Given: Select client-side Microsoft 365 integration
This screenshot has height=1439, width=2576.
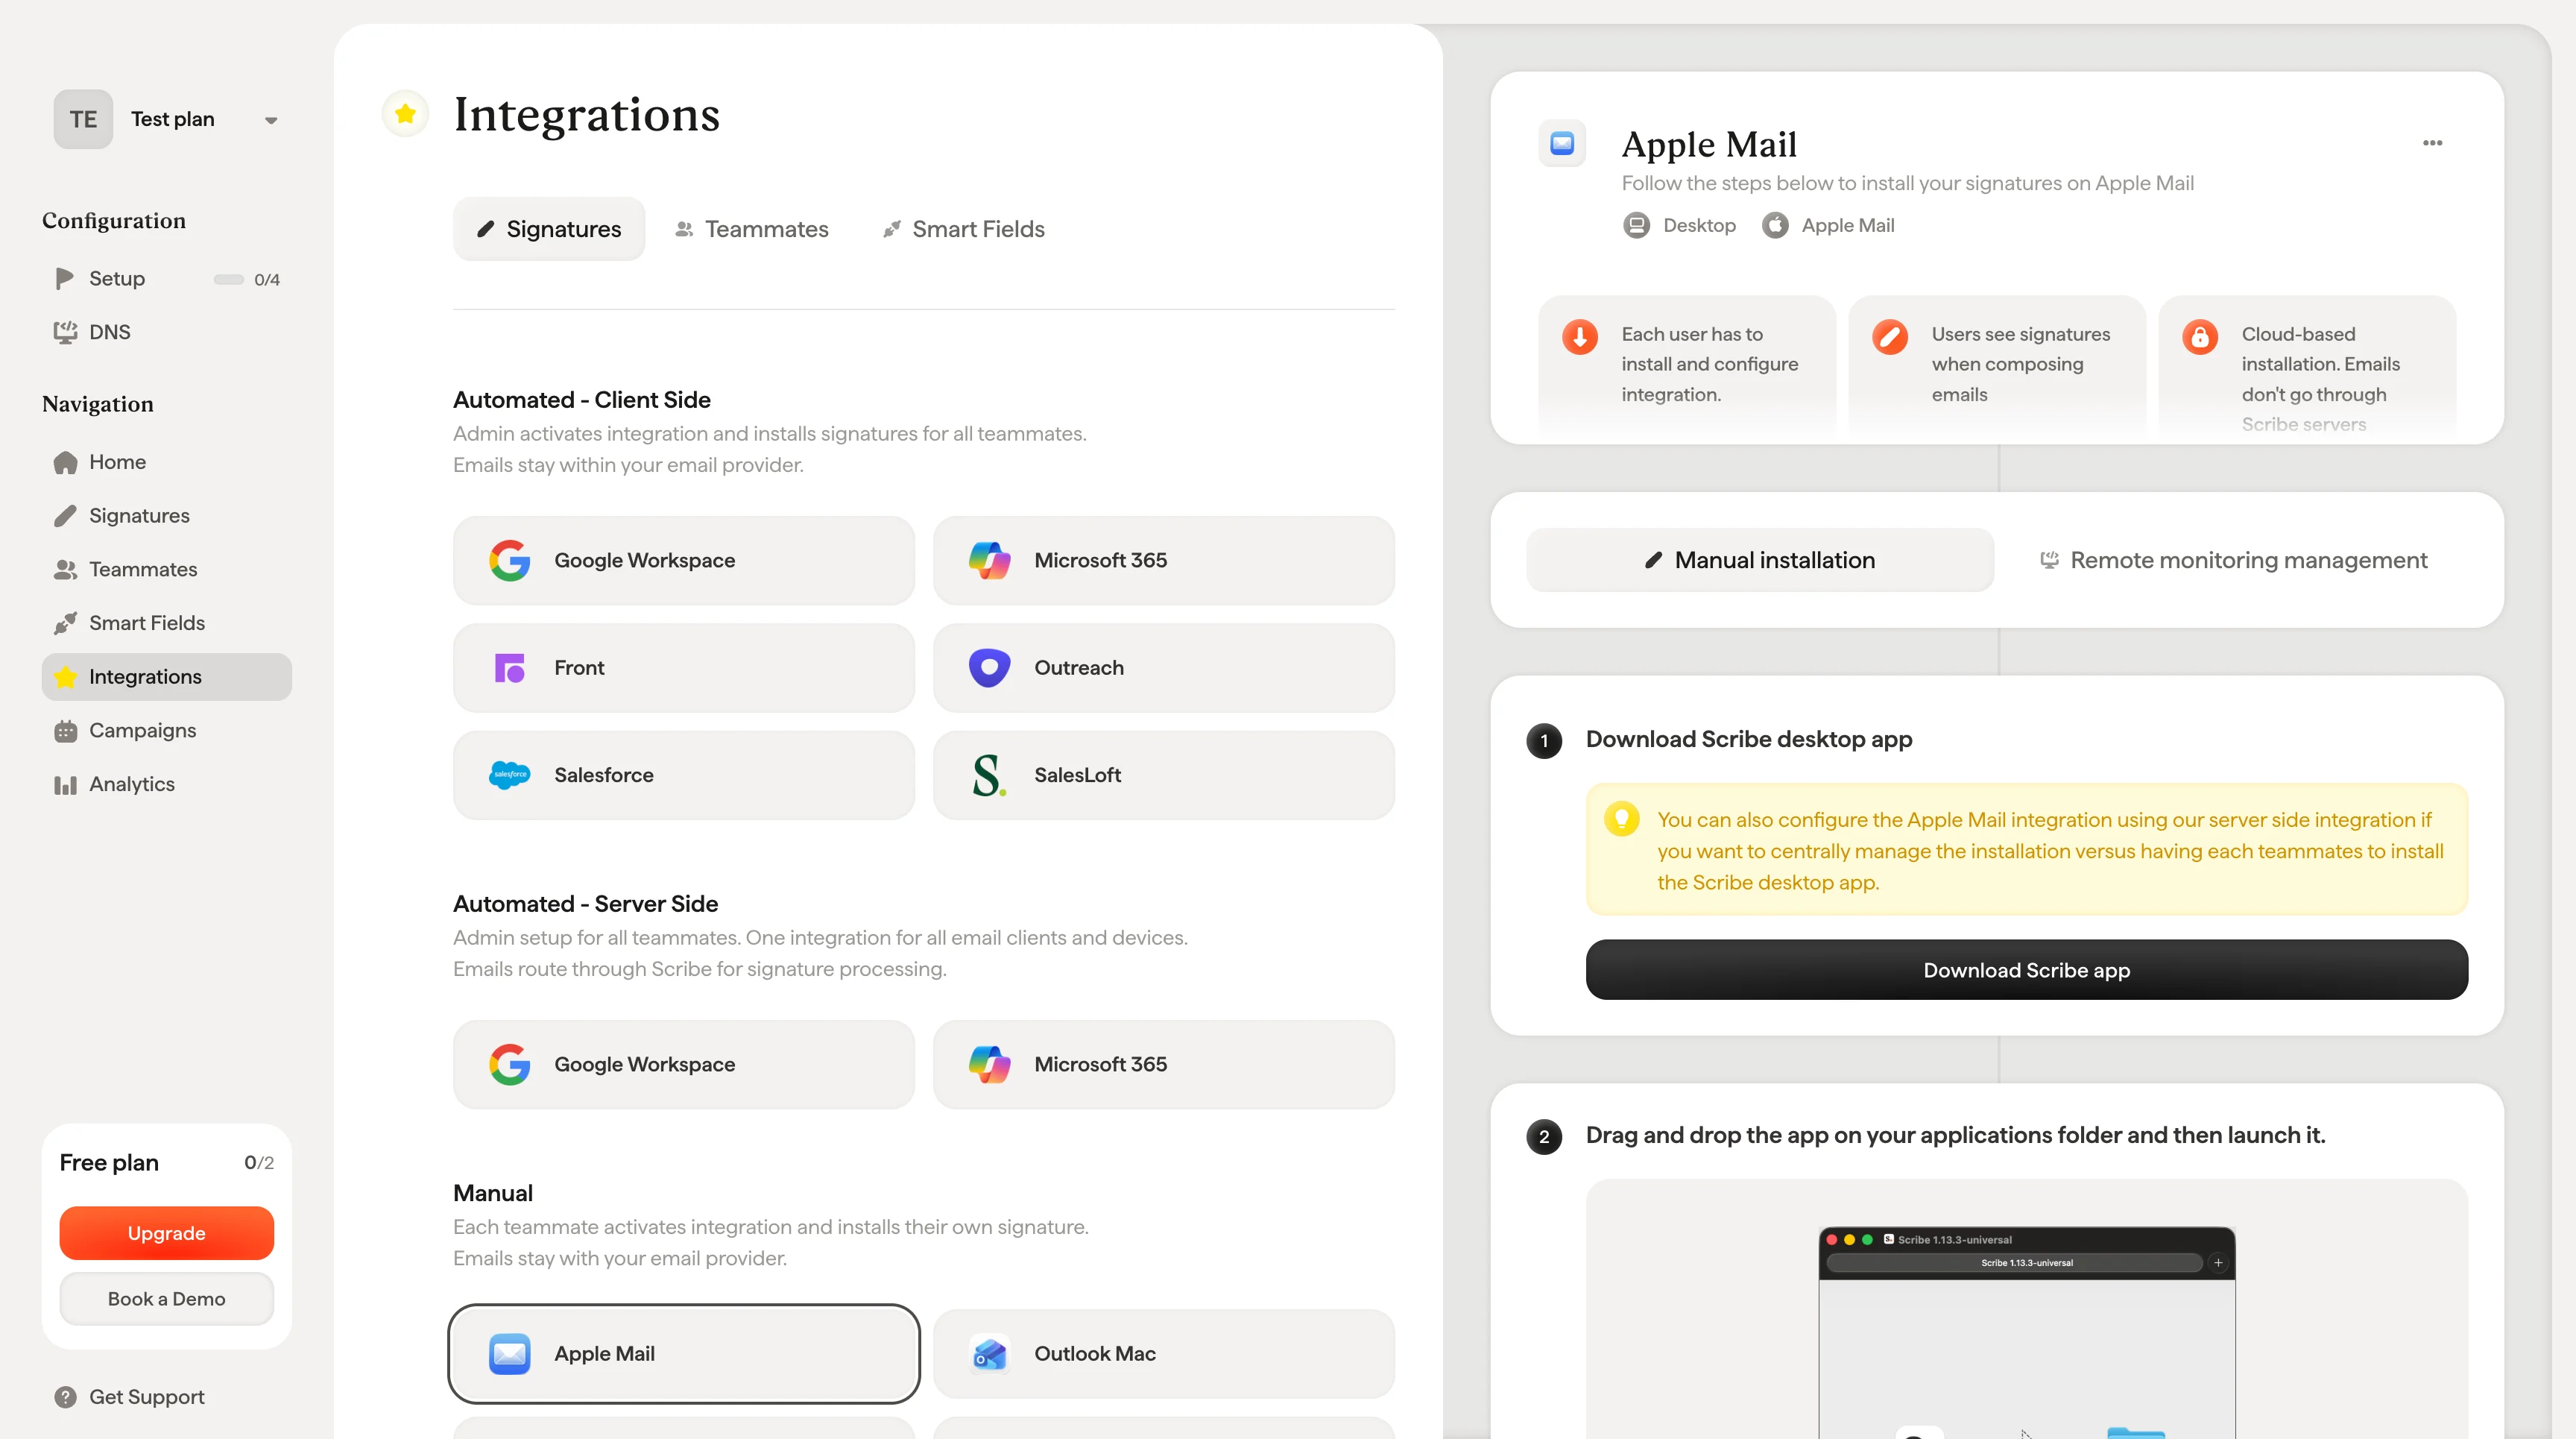Looking at the screenshot, I should [x=1164, y=560].
